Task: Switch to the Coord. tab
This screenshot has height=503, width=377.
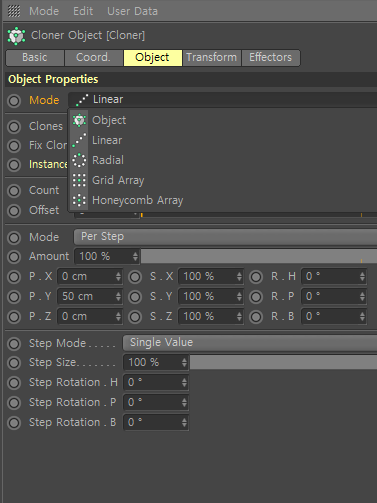Action: [x=93, y=57]
